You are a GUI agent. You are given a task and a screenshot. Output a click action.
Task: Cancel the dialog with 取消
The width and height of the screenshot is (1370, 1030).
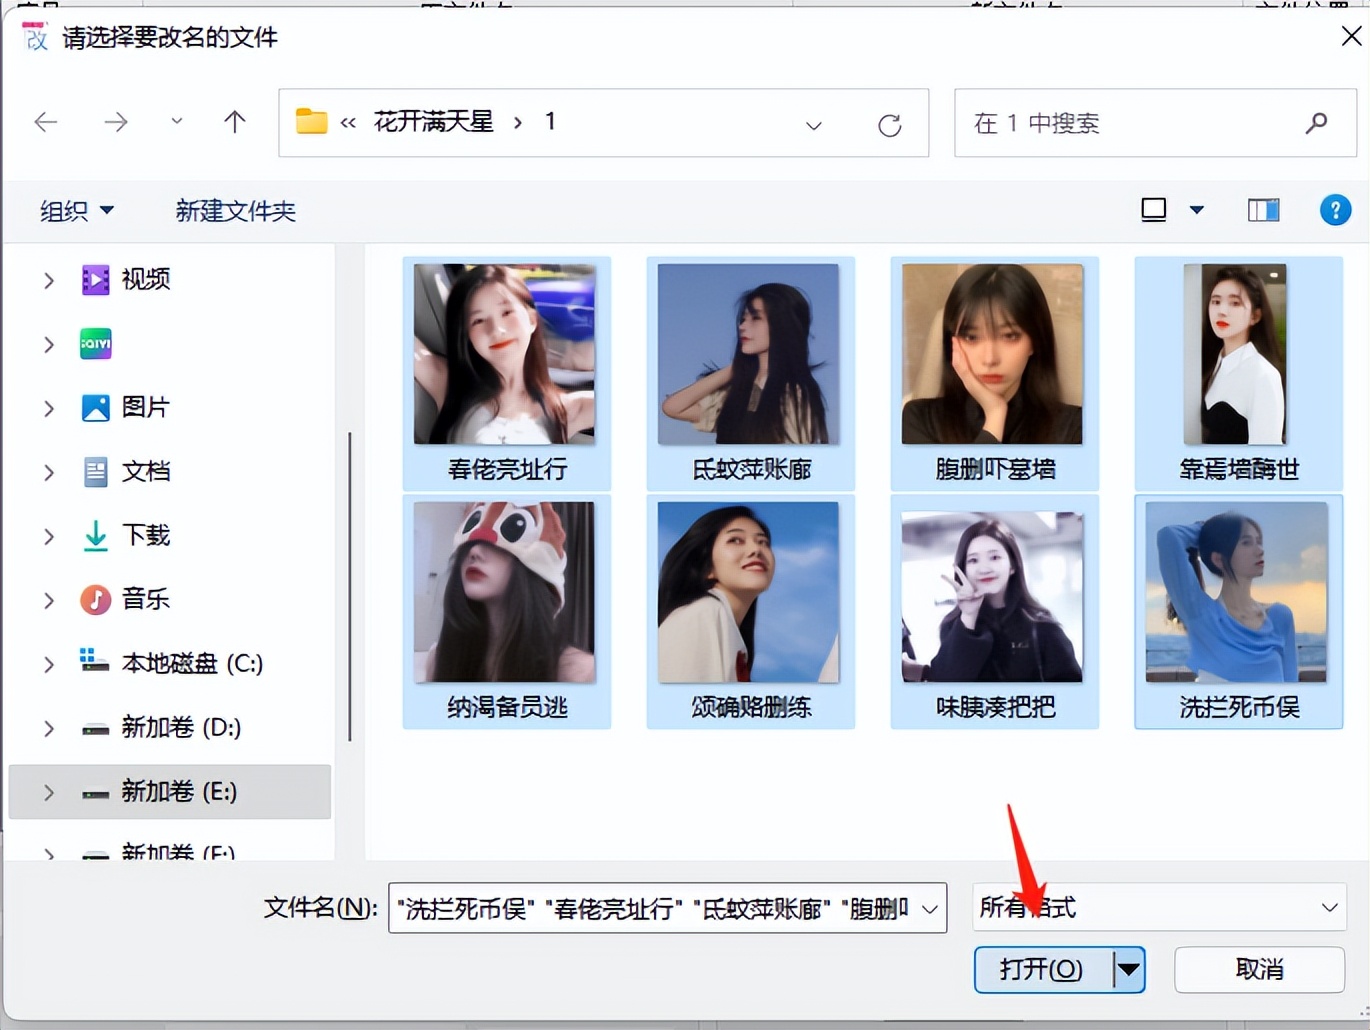click(1258, 969)
